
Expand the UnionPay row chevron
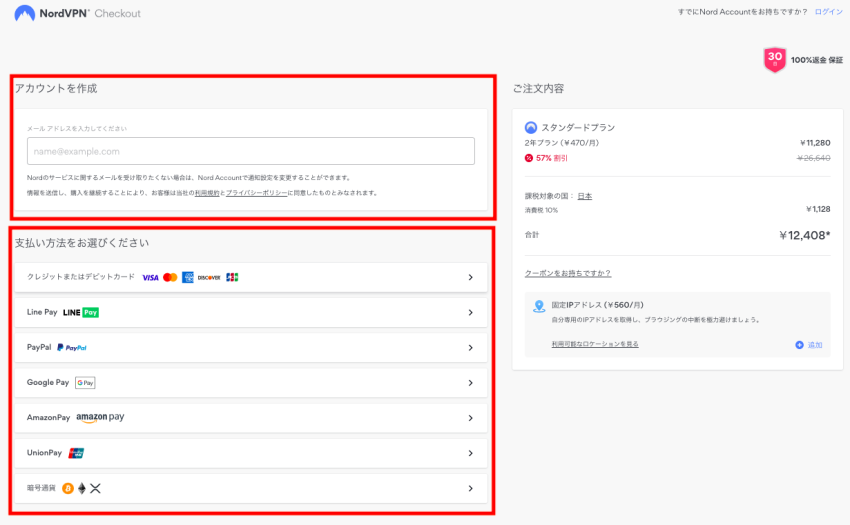click(x=471, y=453)
